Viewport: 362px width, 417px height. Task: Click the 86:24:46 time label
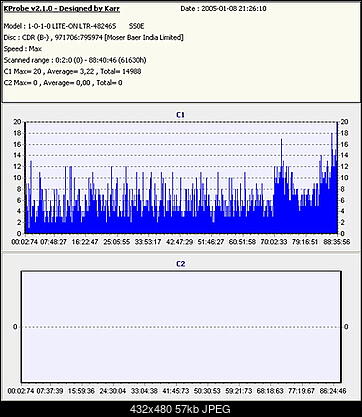click(x=333, y=391)
